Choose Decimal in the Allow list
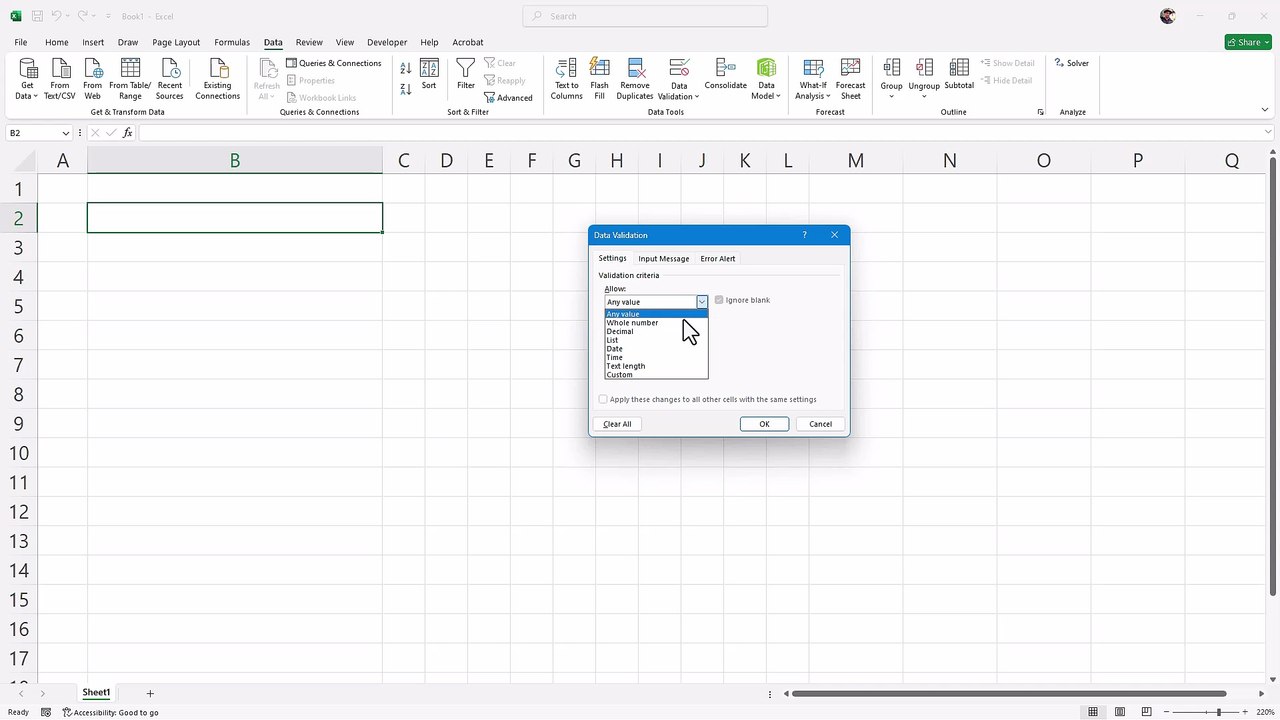Image resolution: width=1280 pixels, height=720 pixels. coord(656,331)
